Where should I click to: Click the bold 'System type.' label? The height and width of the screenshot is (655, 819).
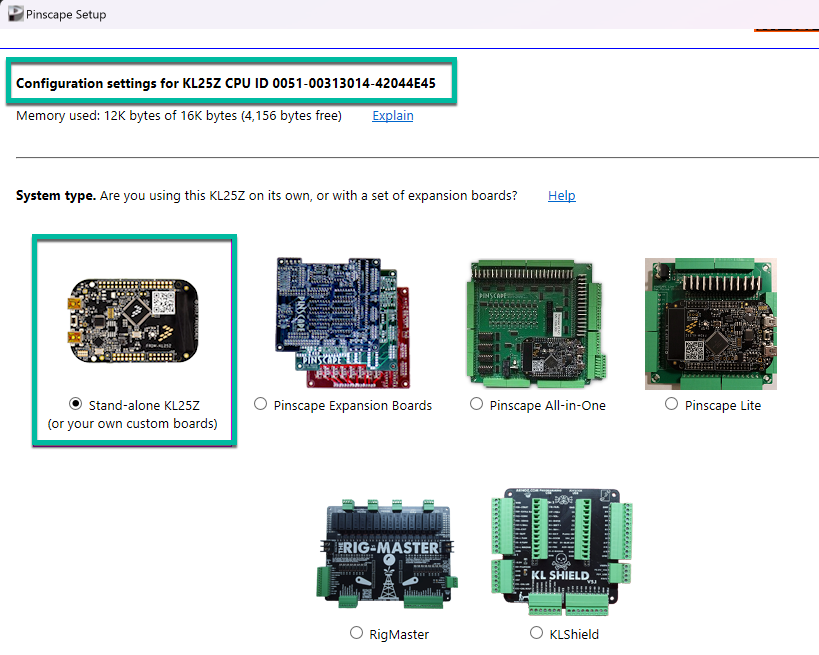click(x=56, y=196)
